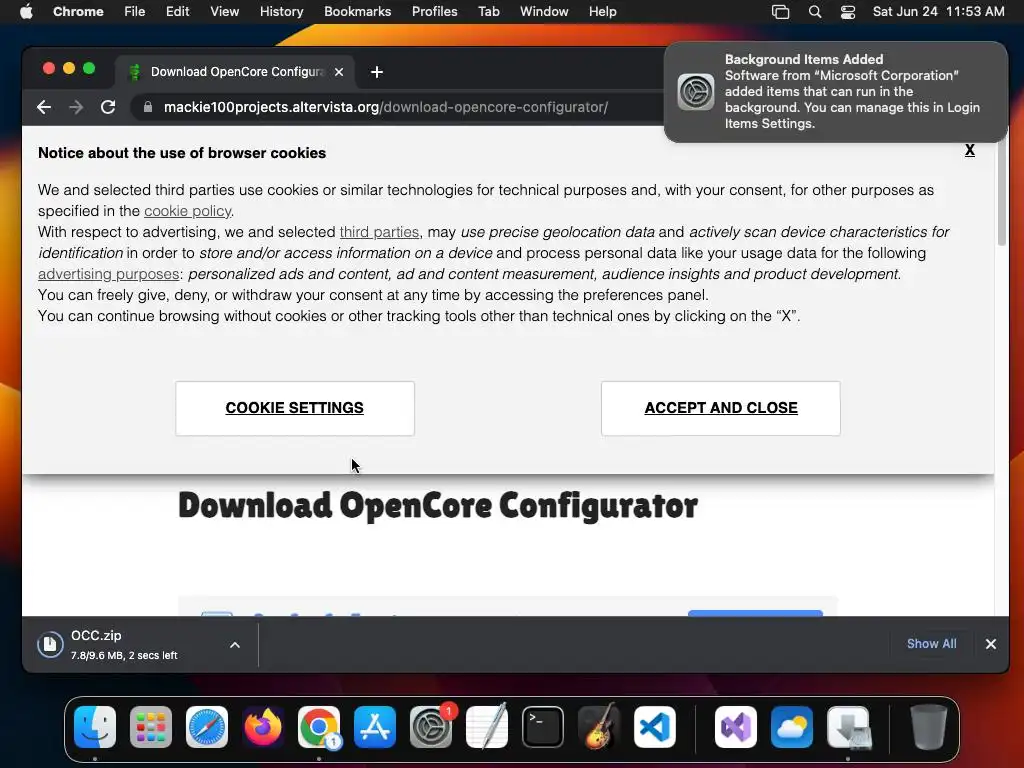Screen dimensions: 1024x768
Task: Open System Settings from the Dock
Action: [x=431, y=727]
